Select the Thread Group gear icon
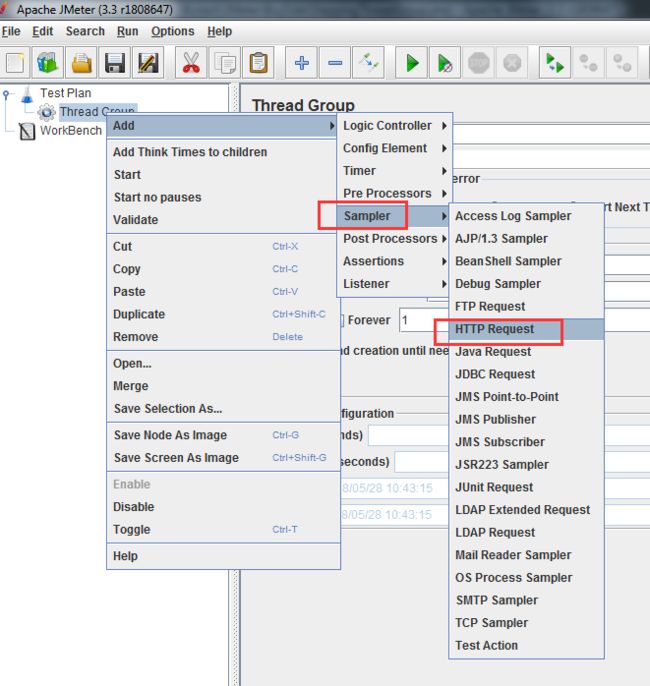Screen dimensions: 650x686 [x=46, y=112]
